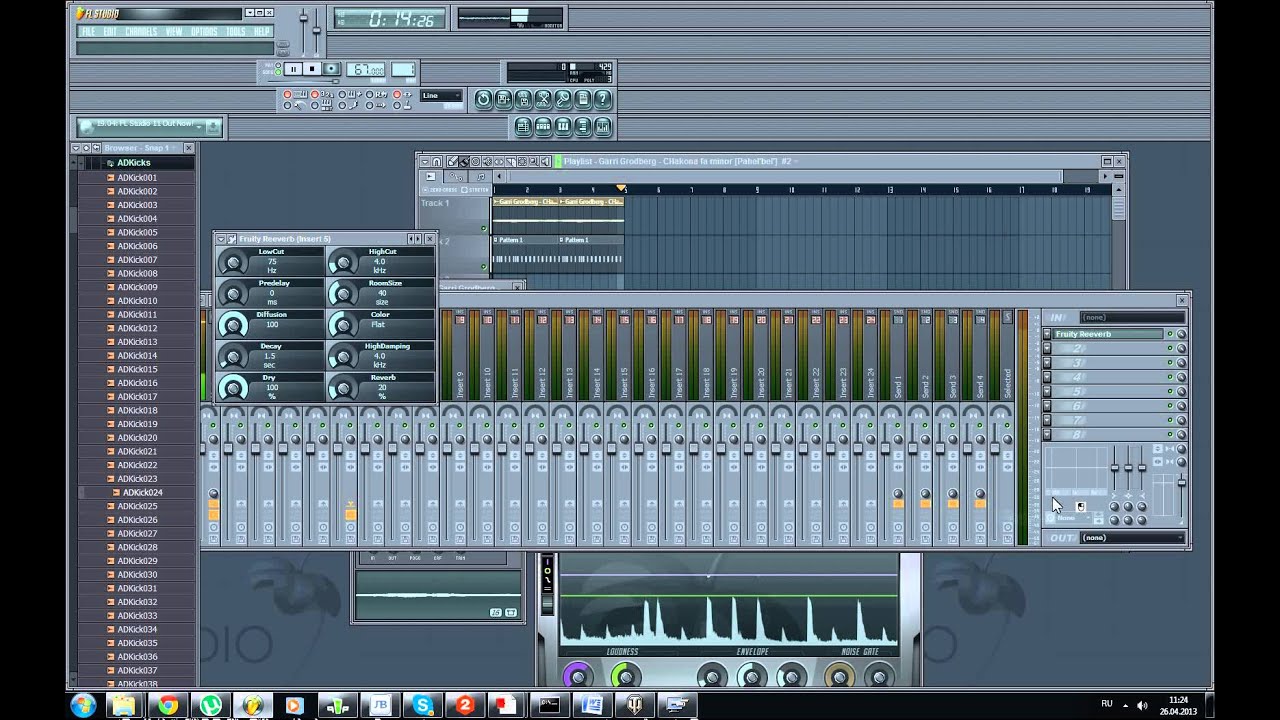Viewport: 1280px width, 720px height.
Task: Select the Zoom tool in Playlist toolbar
Action: point(534,162)
